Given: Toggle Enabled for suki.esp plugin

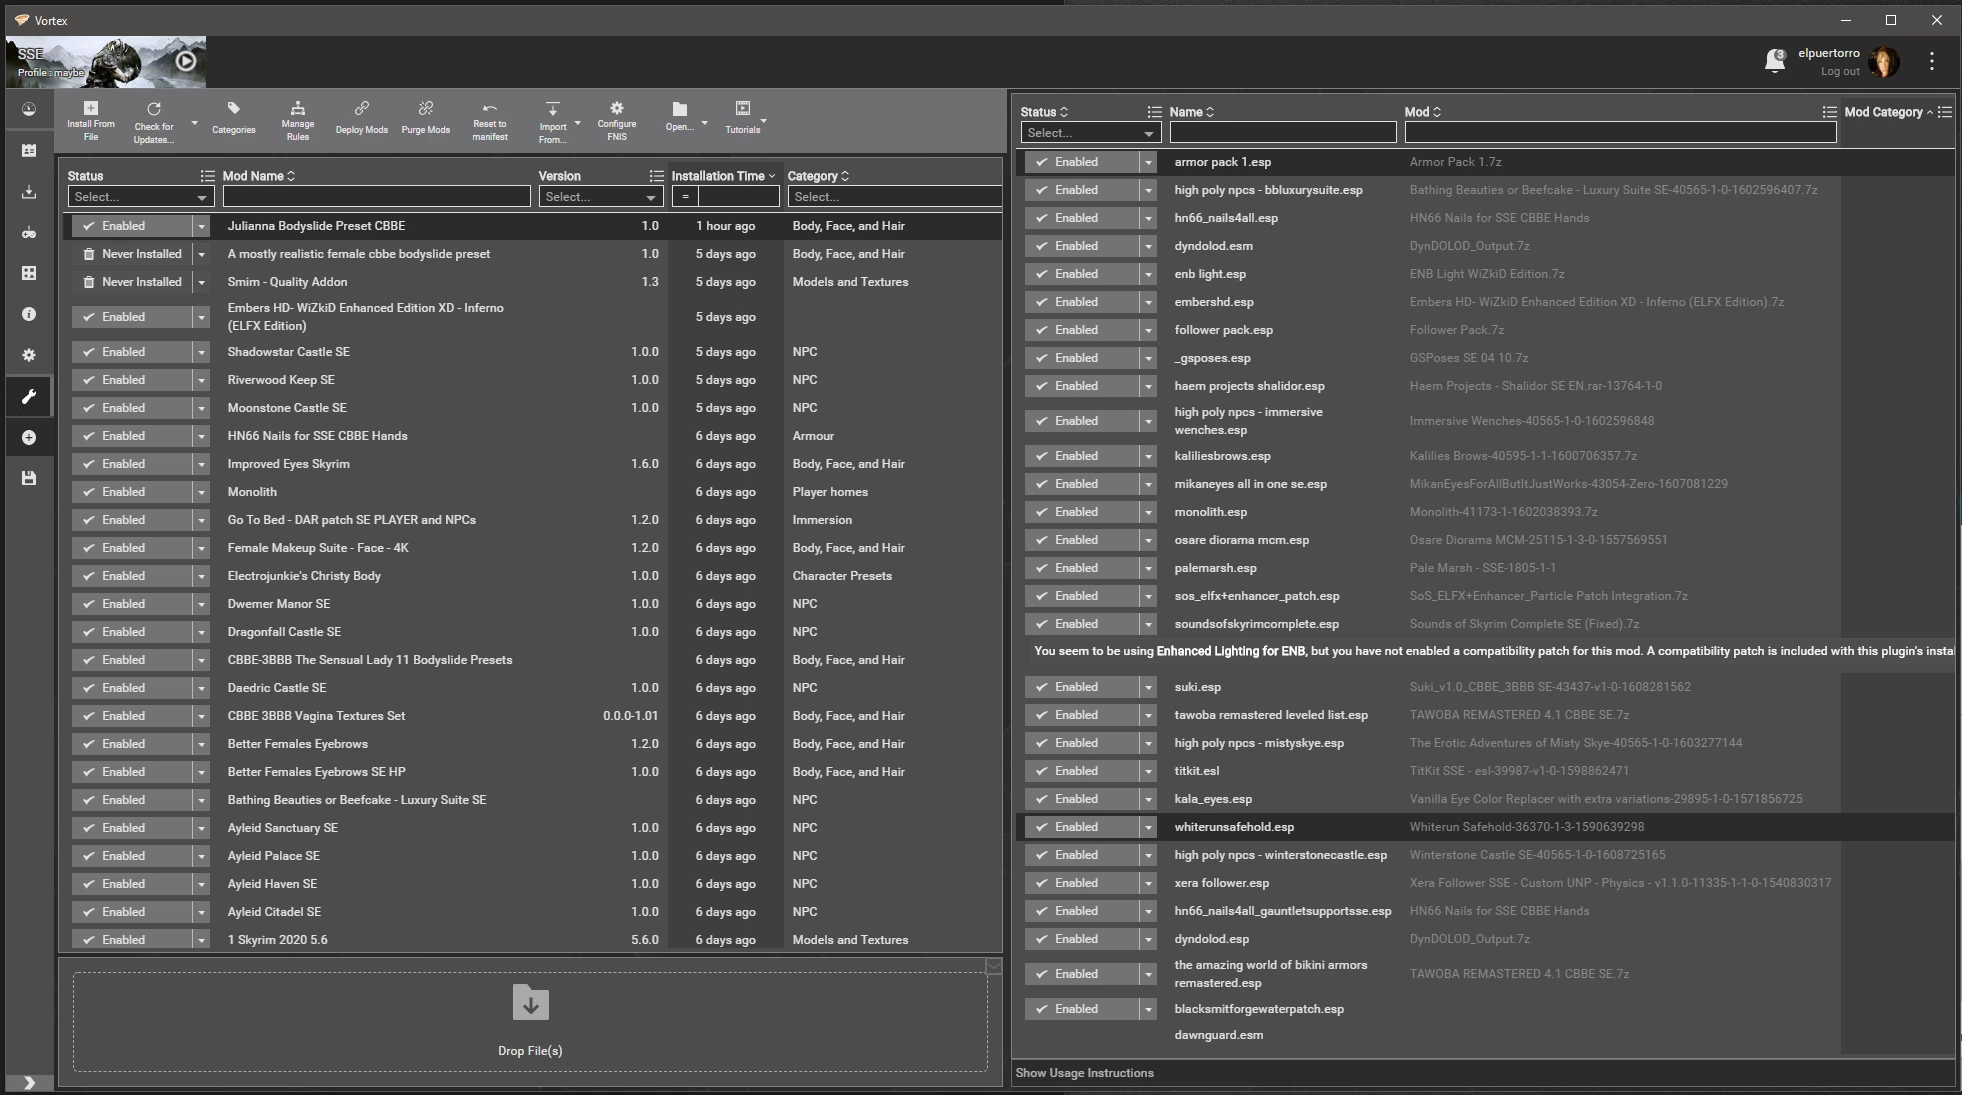Looking at the screenshot, I should coord(1082,687).
